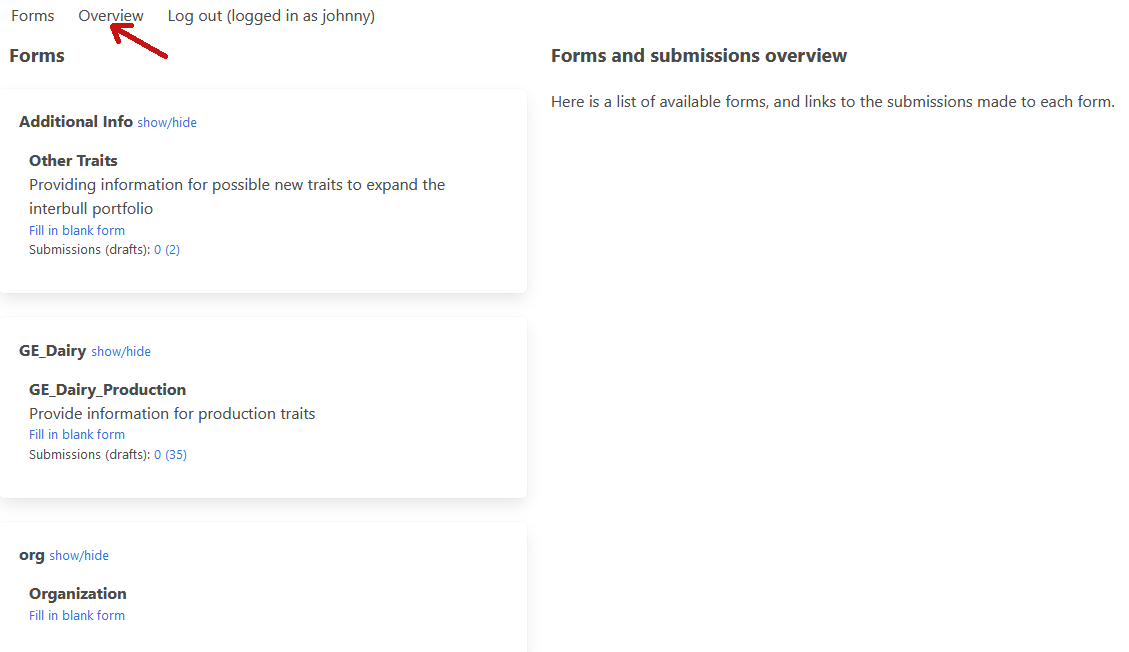Collapse the GE_Dairy group via show/hide
1129x652 pixels.
click(121, 352)
